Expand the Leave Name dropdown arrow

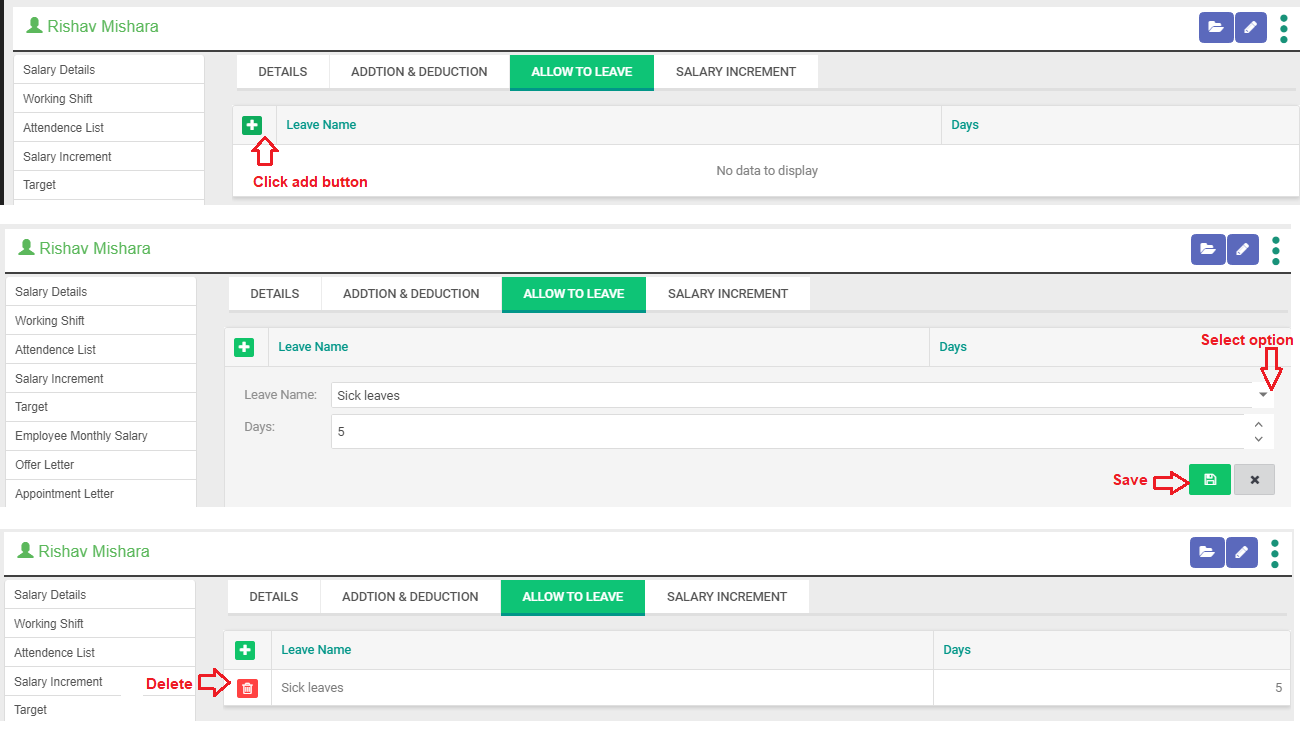1263,395
